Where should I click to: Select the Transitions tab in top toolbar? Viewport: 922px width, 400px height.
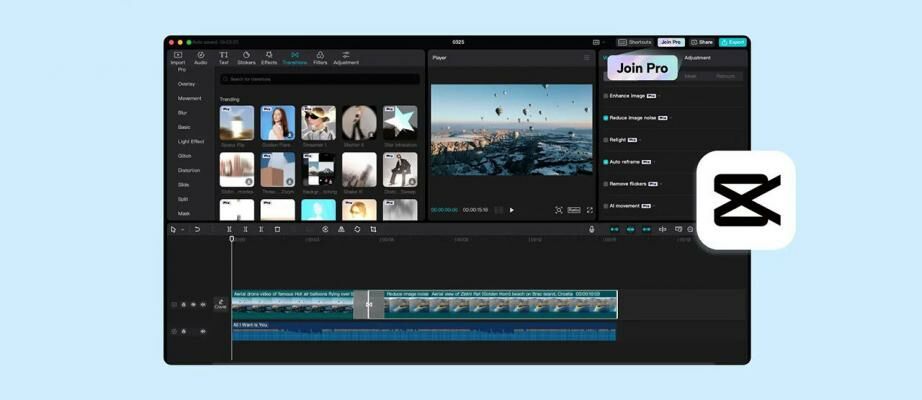point(295,58)
